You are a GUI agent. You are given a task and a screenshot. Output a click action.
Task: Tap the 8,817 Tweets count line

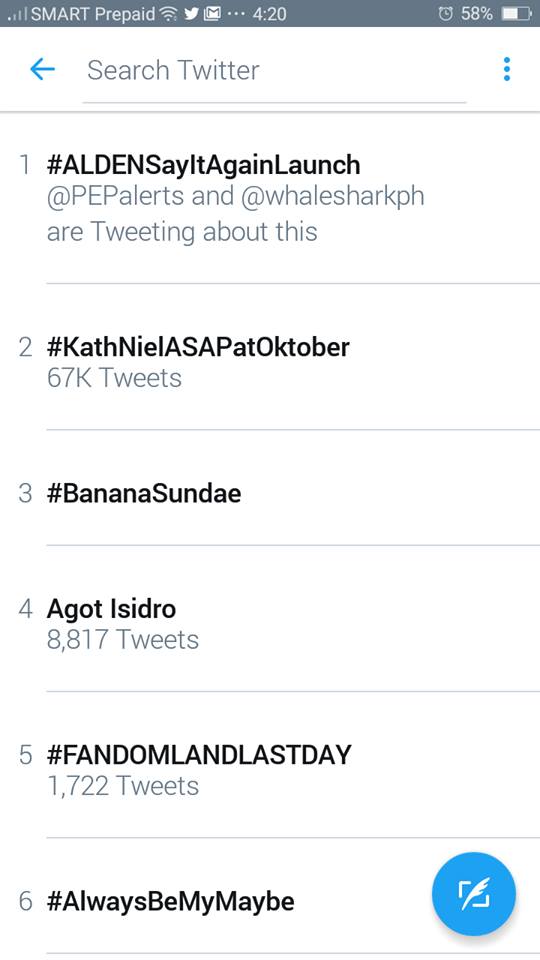122,640
